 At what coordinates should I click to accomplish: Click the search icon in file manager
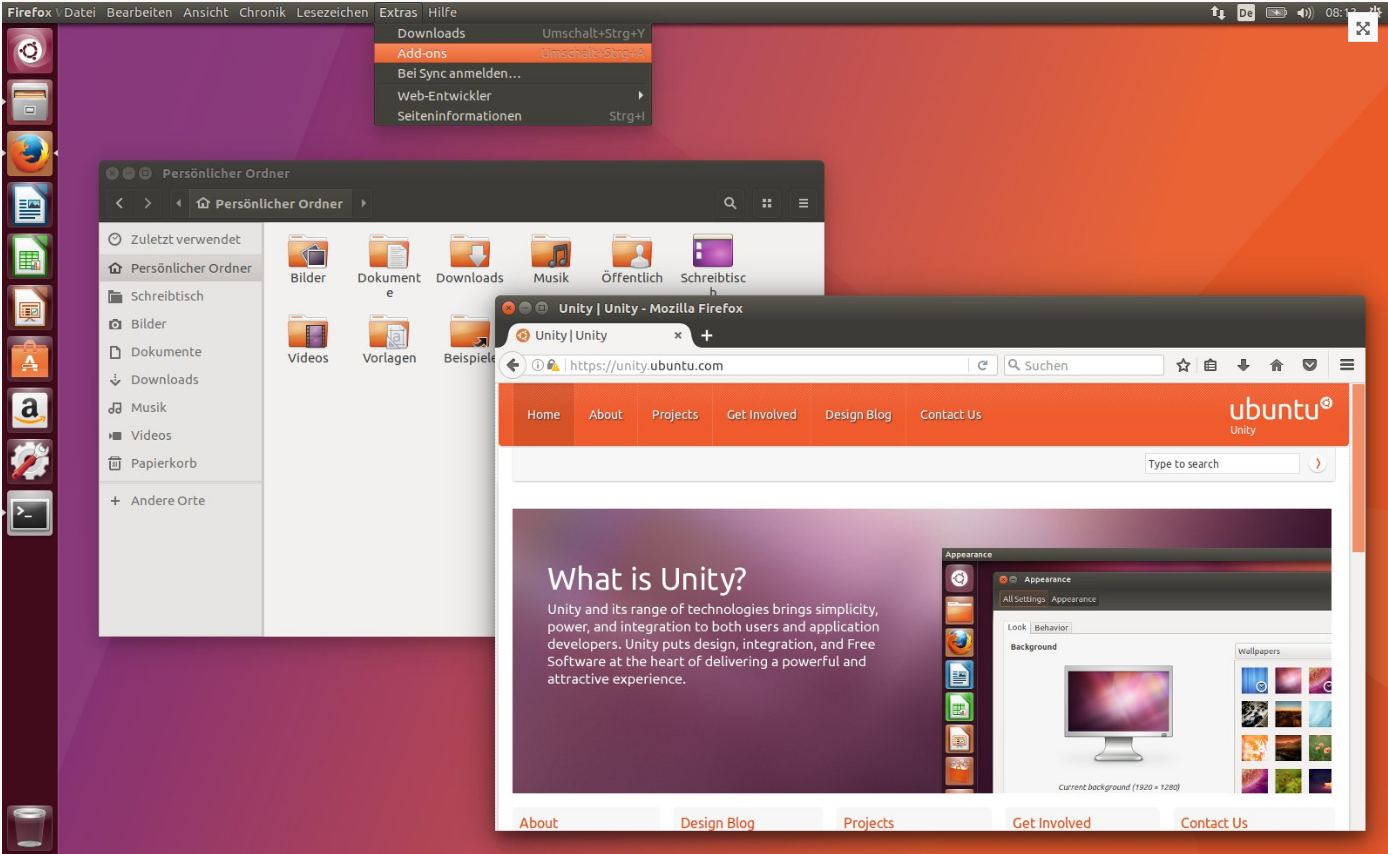pyautogui.click(x=730, y=203)
